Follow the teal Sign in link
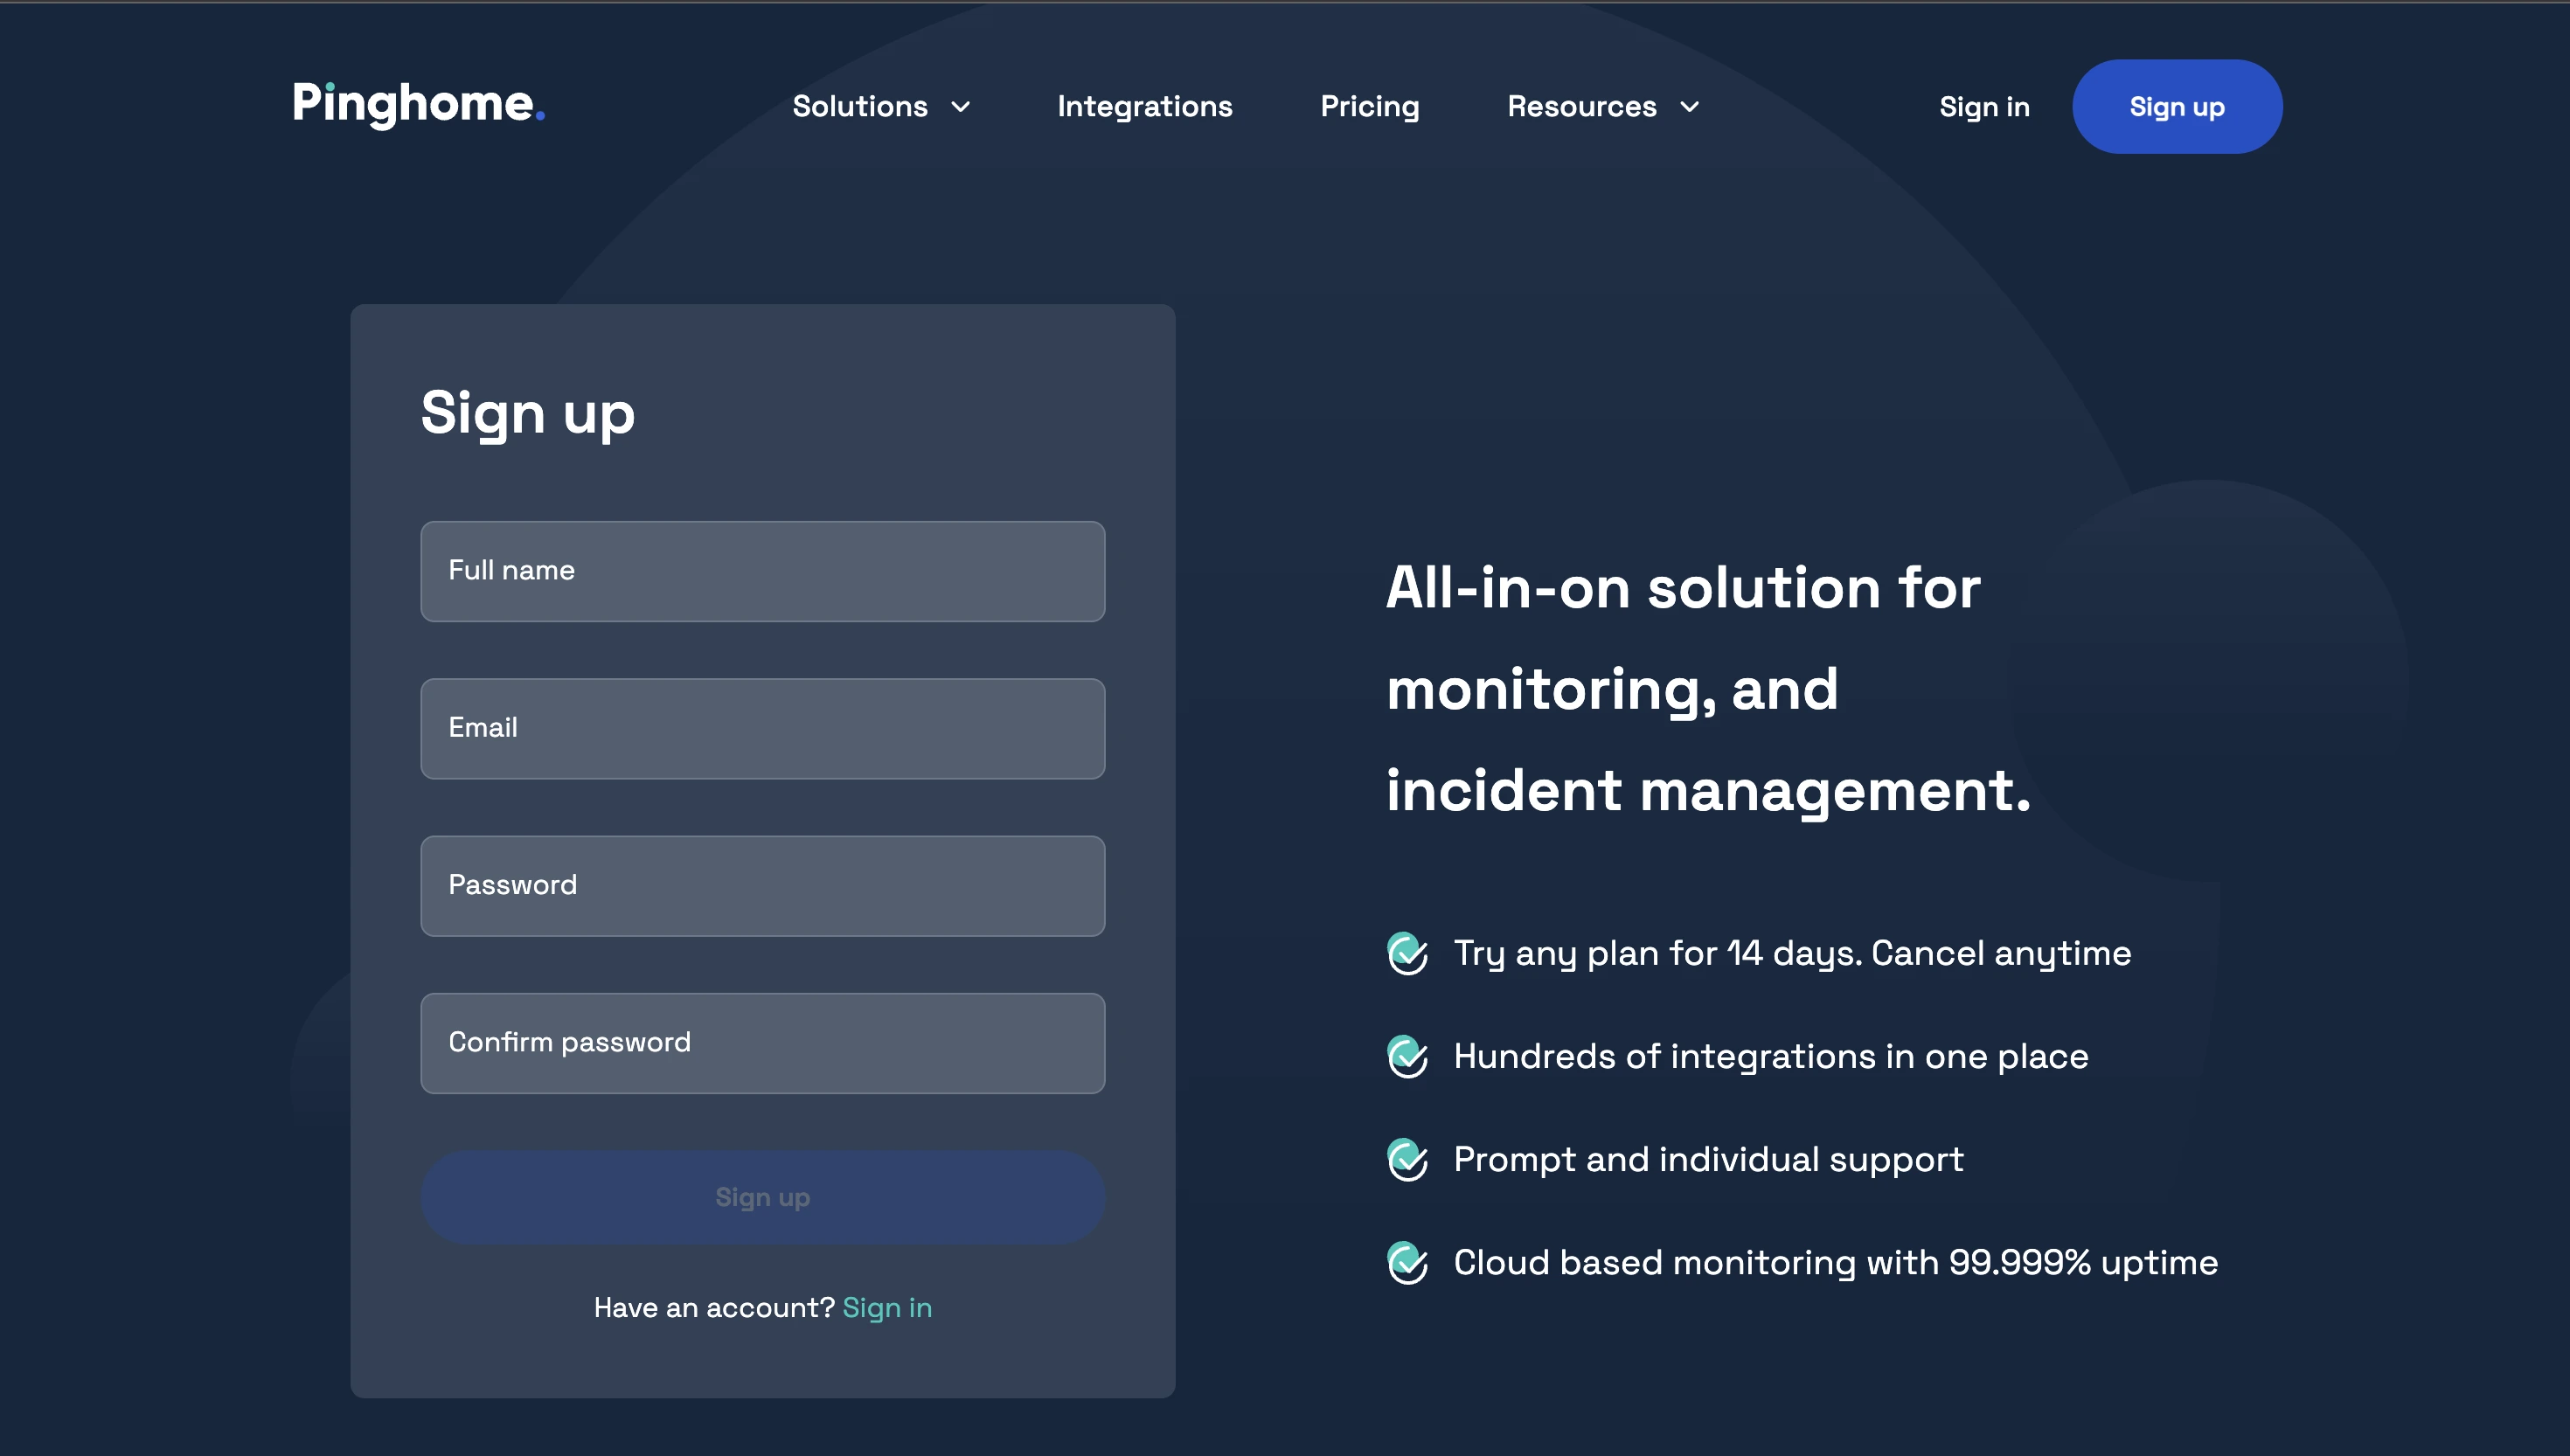This screenshot has height=1456, width=2570. tap(886, 1307)
